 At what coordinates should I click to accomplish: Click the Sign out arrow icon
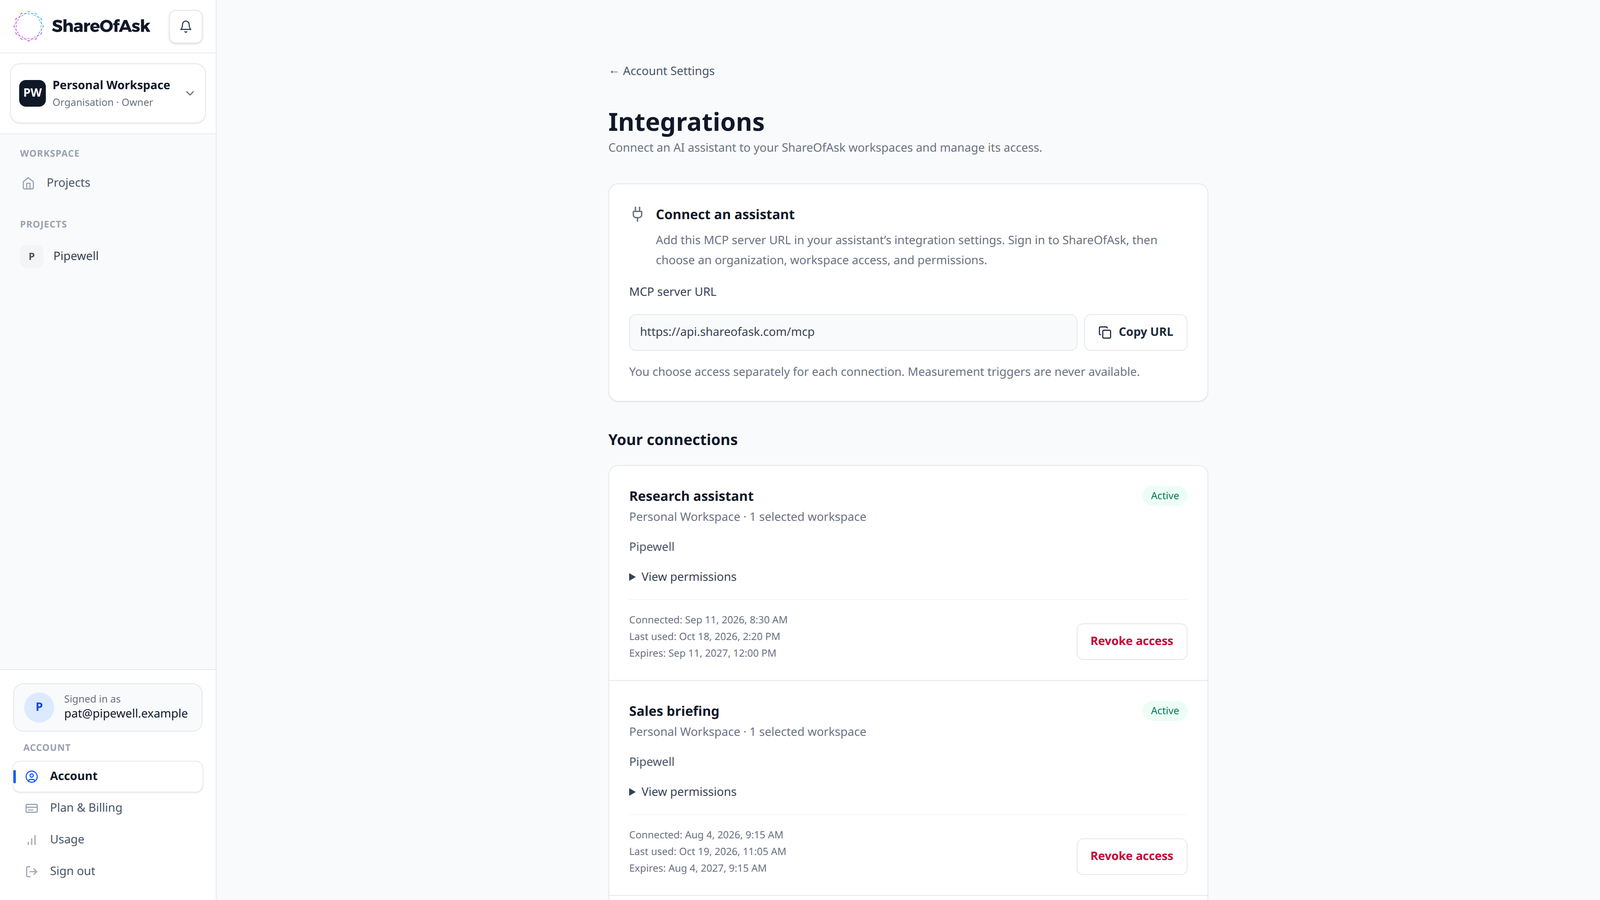(x=32, y=872)
